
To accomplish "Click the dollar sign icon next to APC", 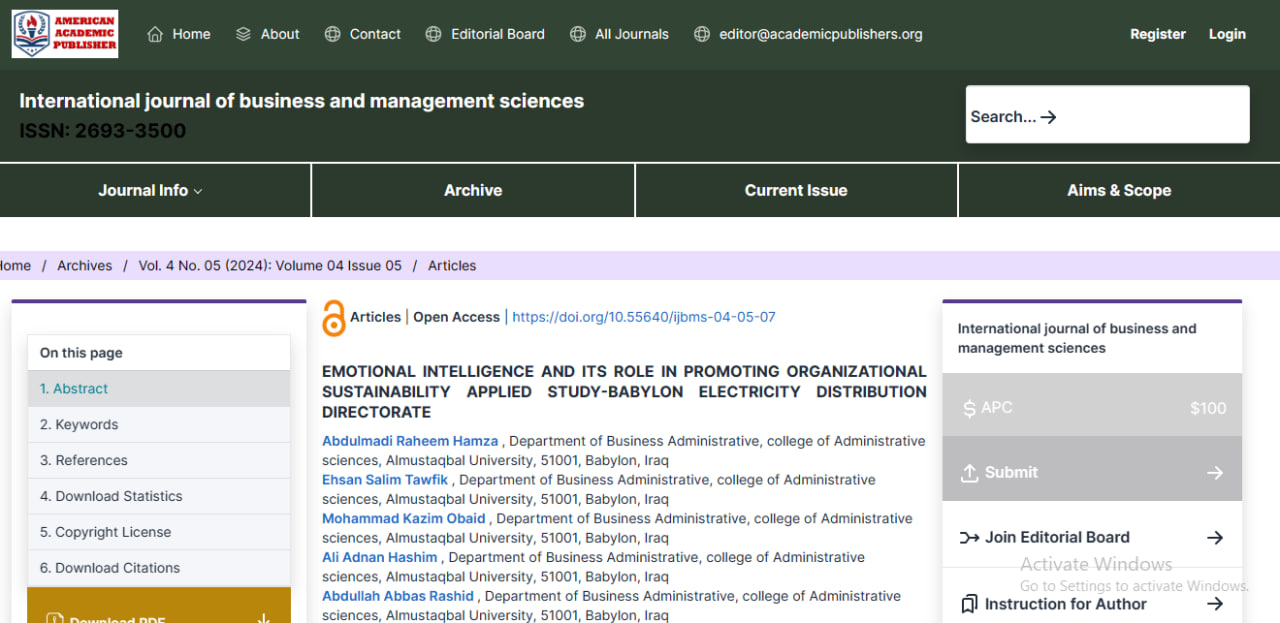I will (969, 408).
